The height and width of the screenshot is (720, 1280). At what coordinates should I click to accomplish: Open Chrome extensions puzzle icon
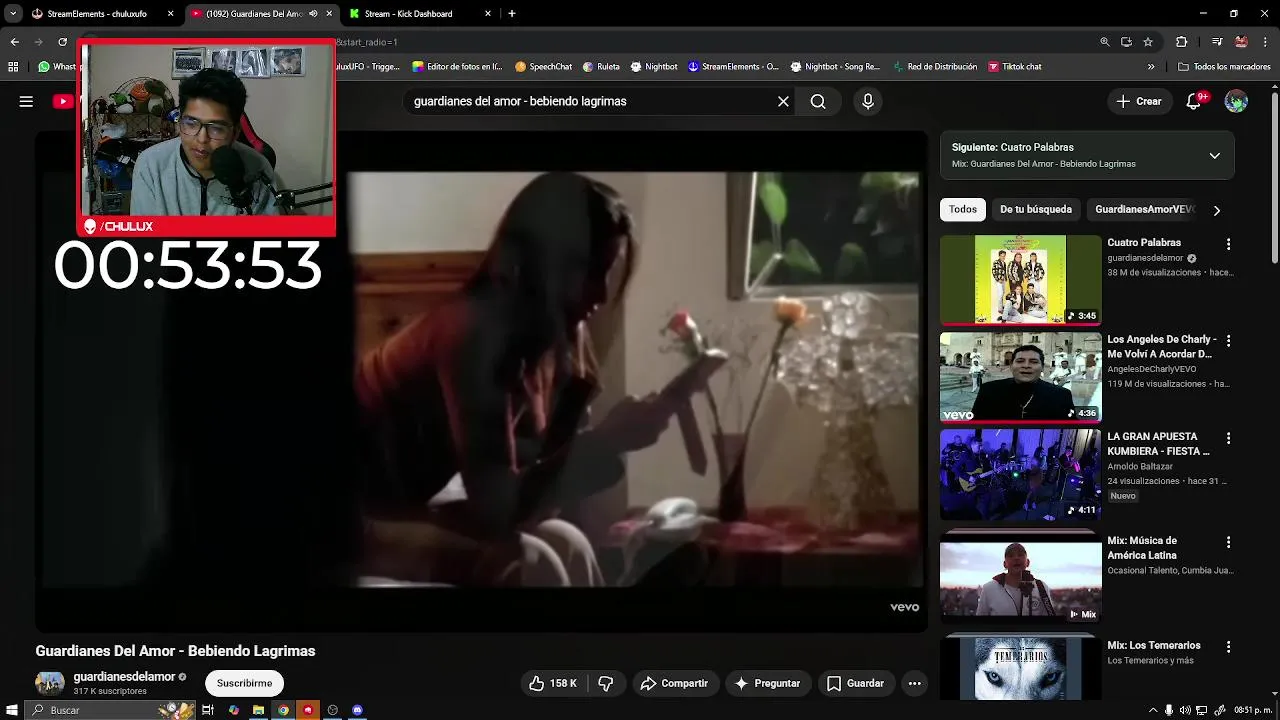pos(1181,42)
